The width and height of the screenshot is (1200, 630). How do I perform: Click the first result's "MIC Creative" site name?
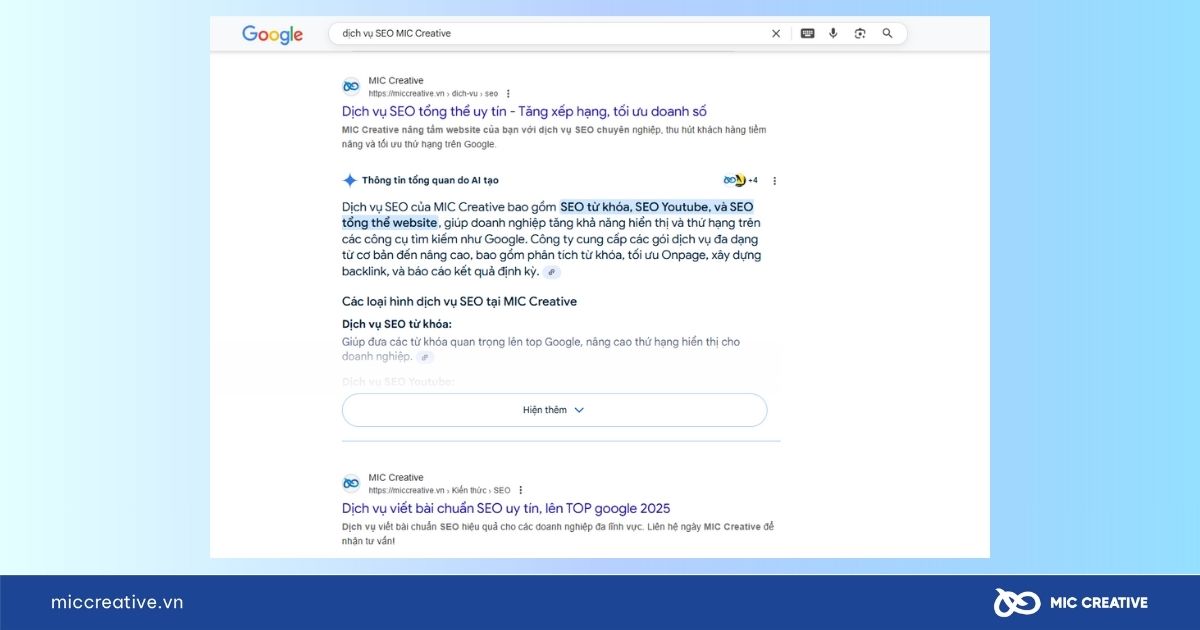click(x=396, y=81)
